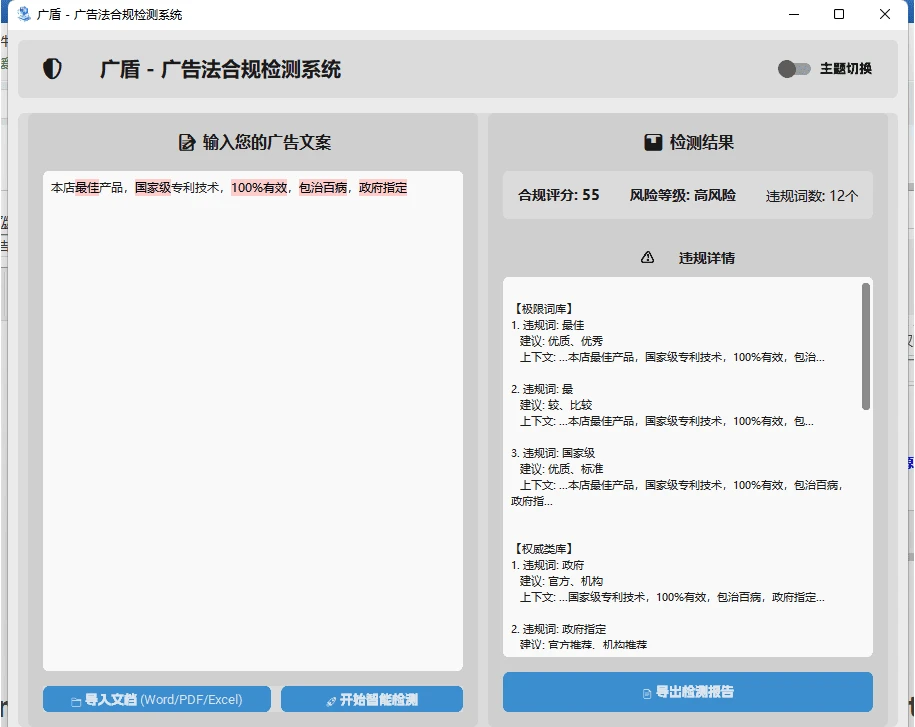915x727 pixels.
Task: Click the result panel icon beside 检测结果
Action: pos(653,141)
